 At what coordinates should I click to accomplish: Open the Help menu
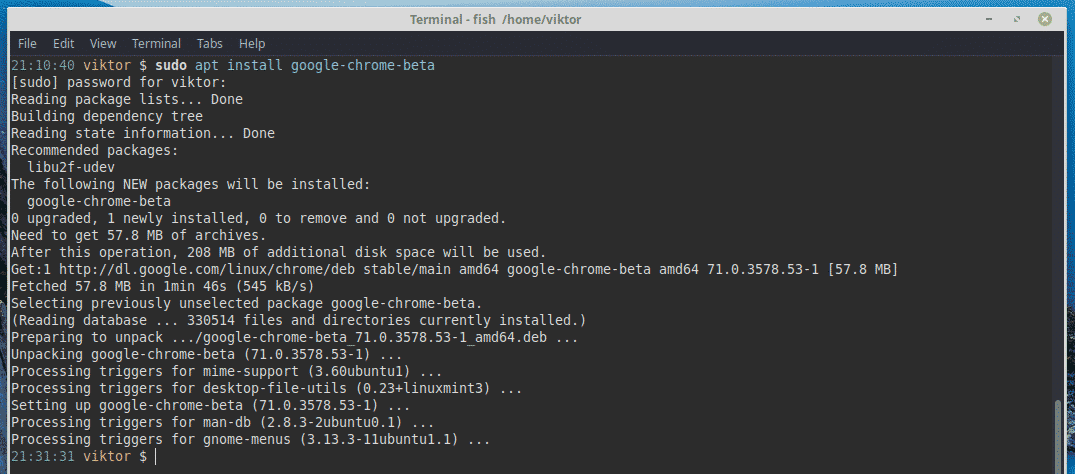(252, 43)
